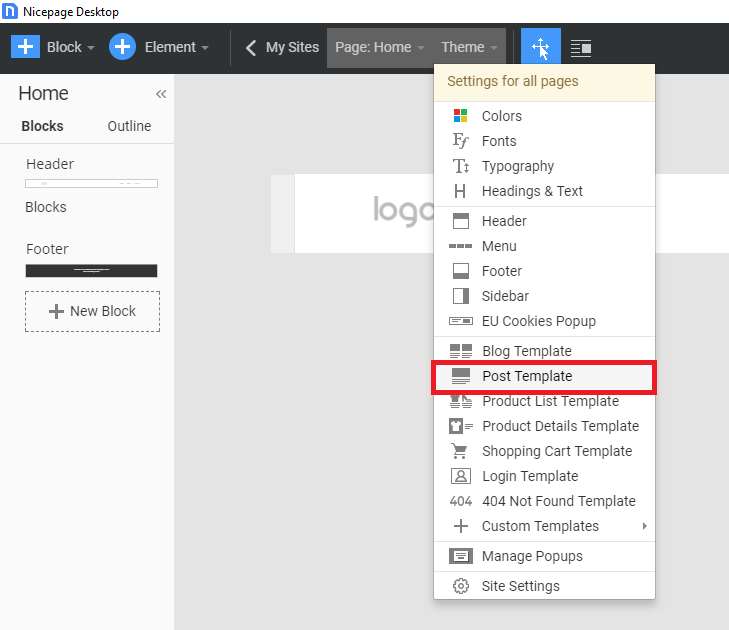Select the Footer block thumbnail

click(91, 271)
